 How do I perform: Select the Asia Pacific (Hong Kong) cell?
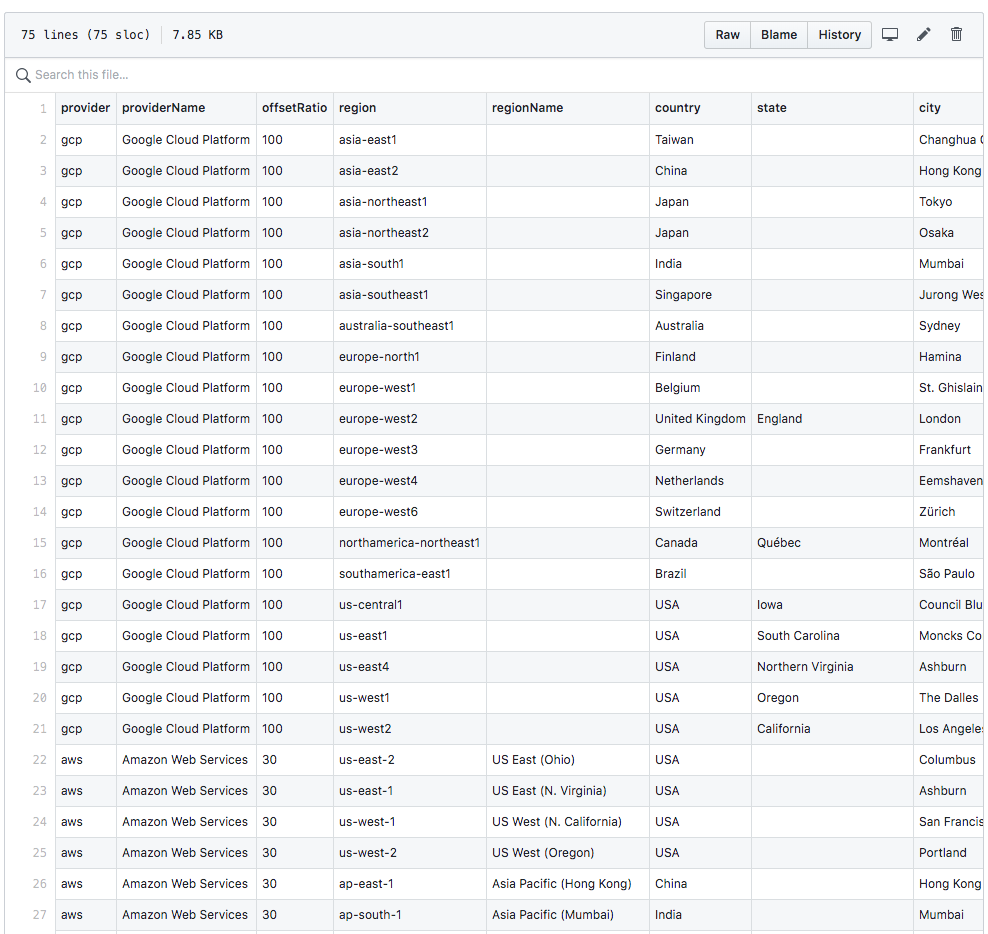point(568,884)
